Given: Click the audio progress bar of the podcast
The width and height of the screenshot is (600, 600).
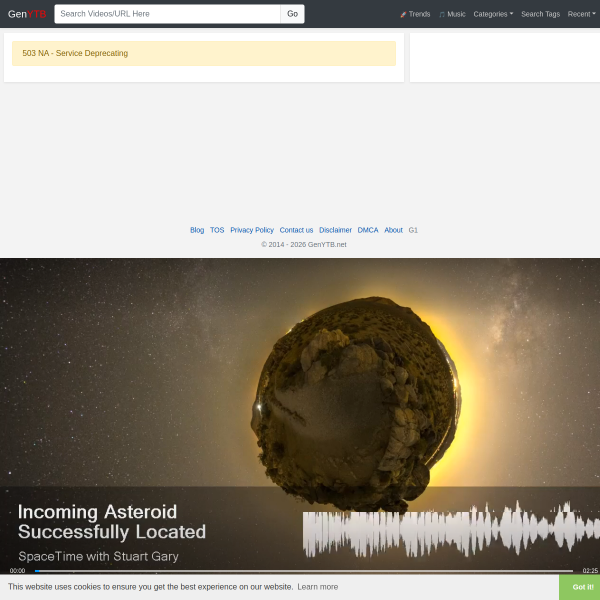Looking at the screenshot, I should [304, 571].
